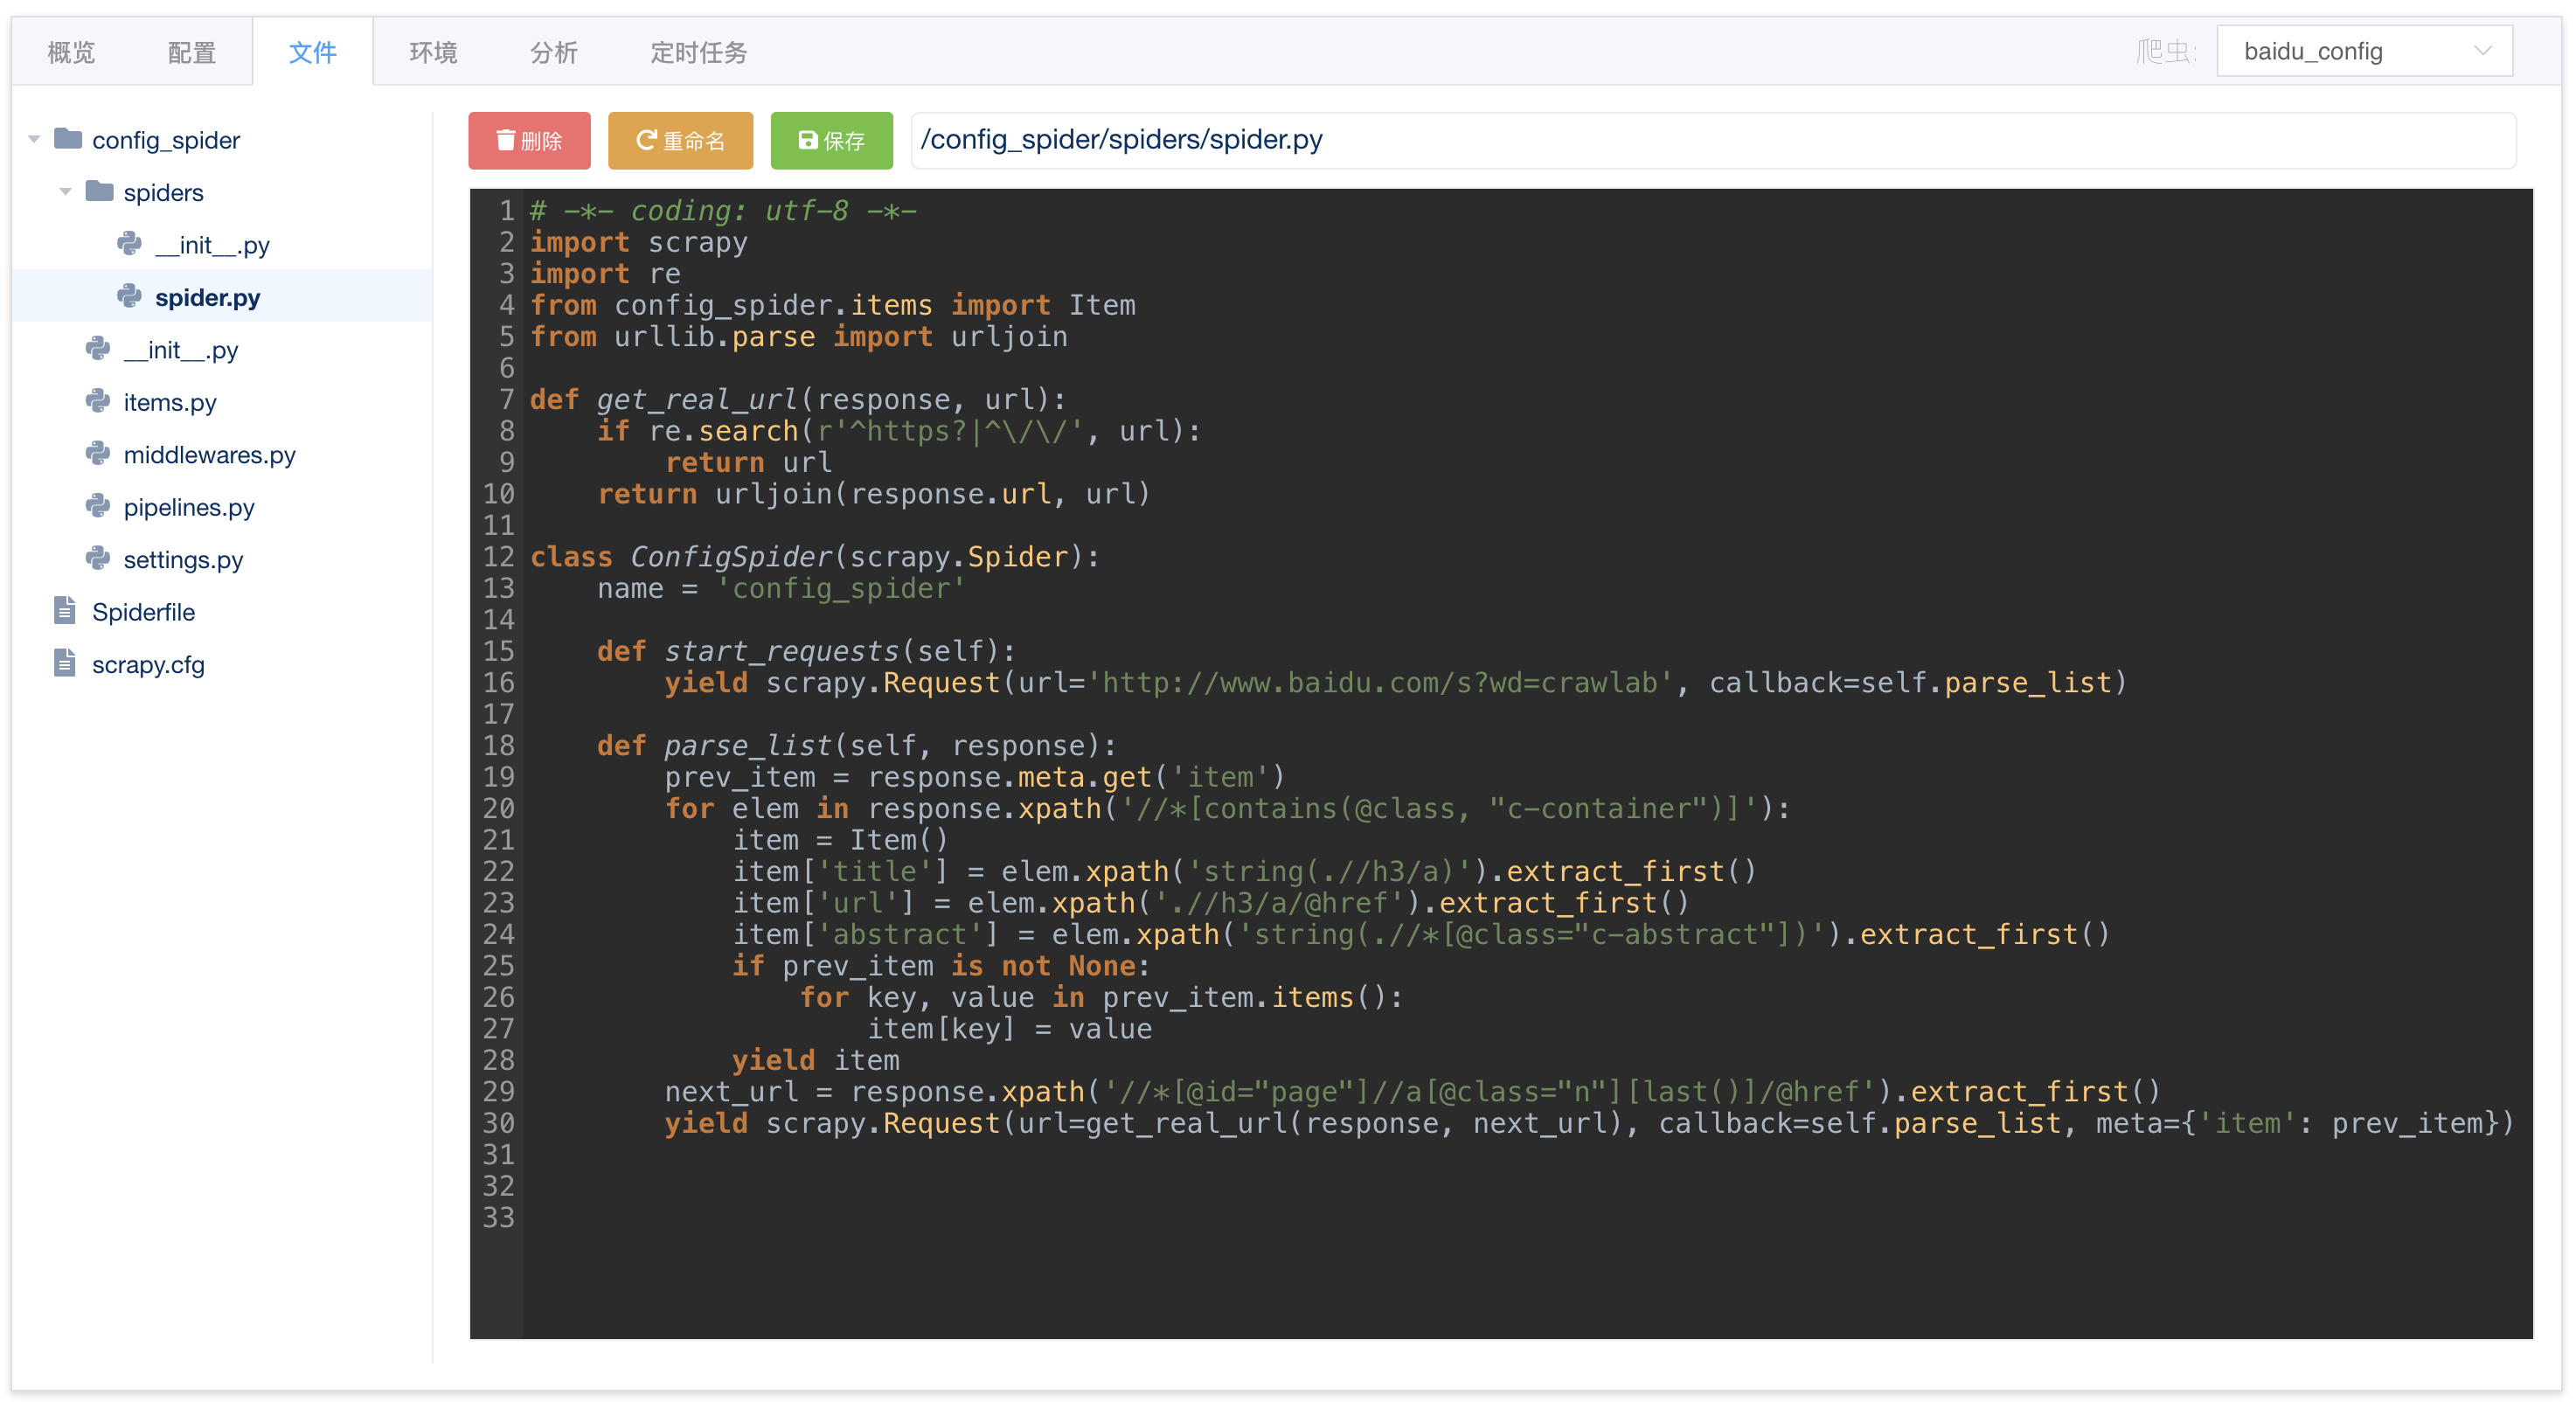Image resolution: width=2576 pixels, height=1402 pixels.
Task: Click the 保存 save button
Action: (x=831, y=140)
